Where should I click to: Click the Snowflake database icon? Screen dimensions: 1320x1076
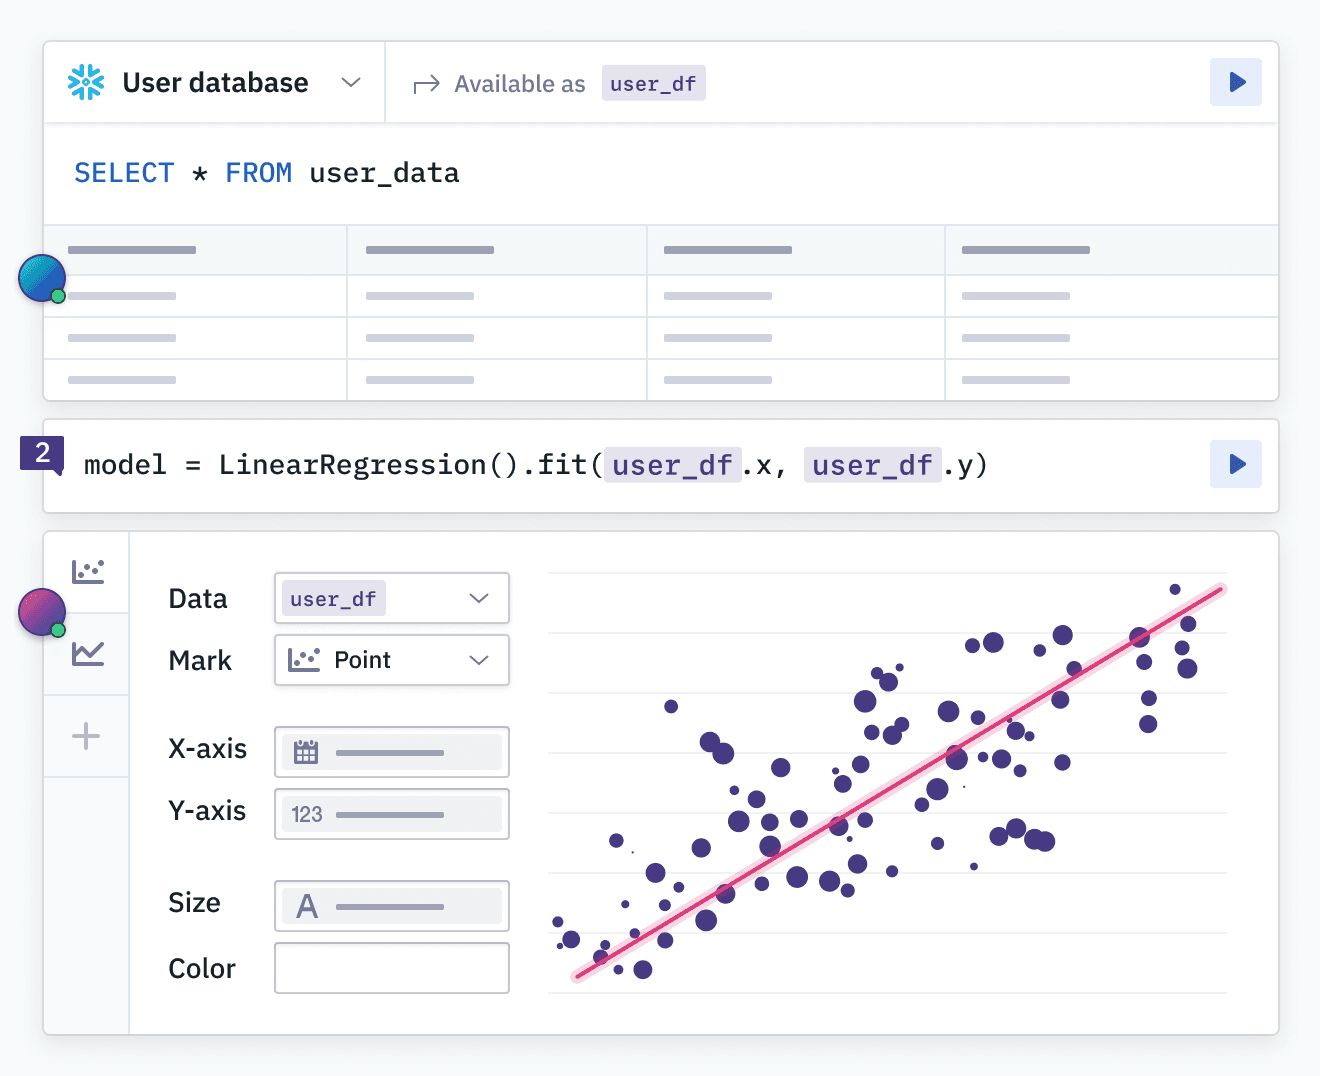86,82
